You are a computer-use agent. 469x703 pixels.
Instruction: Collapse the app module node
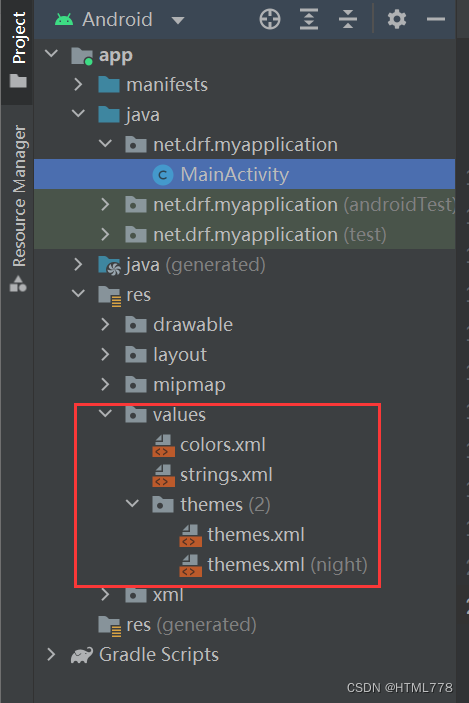click(52, 54)
